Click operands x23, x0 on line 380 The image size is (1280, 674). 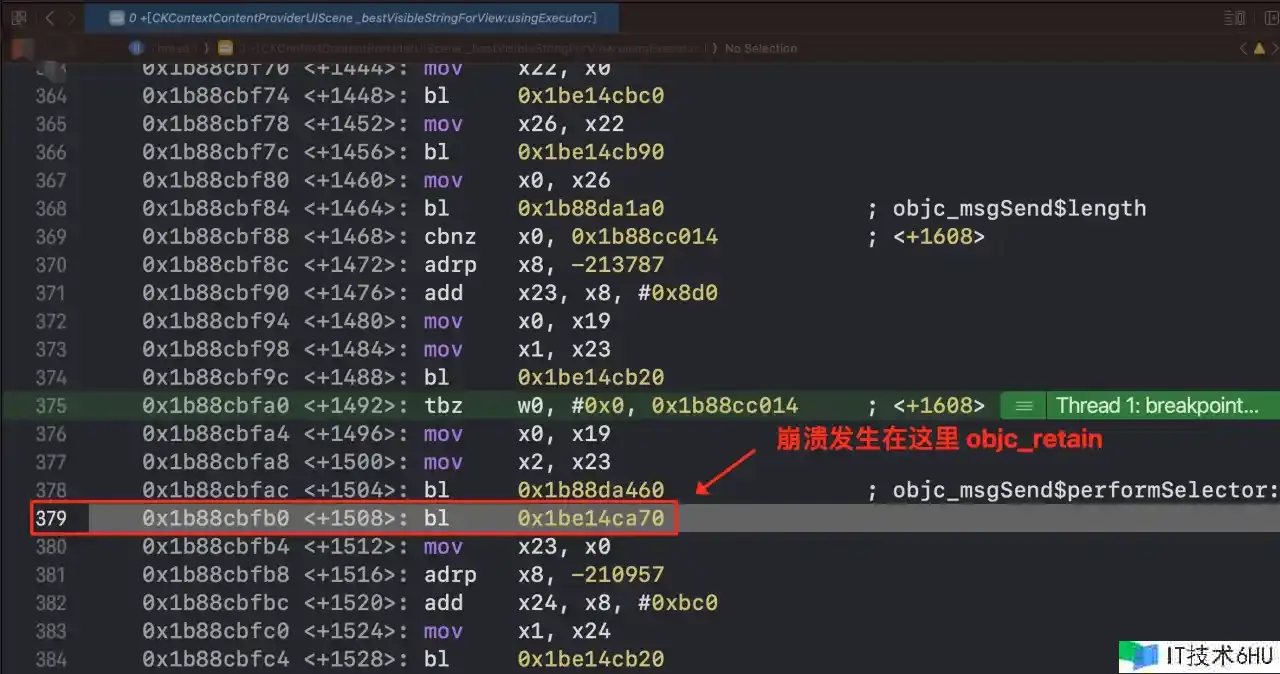(564, 547)
